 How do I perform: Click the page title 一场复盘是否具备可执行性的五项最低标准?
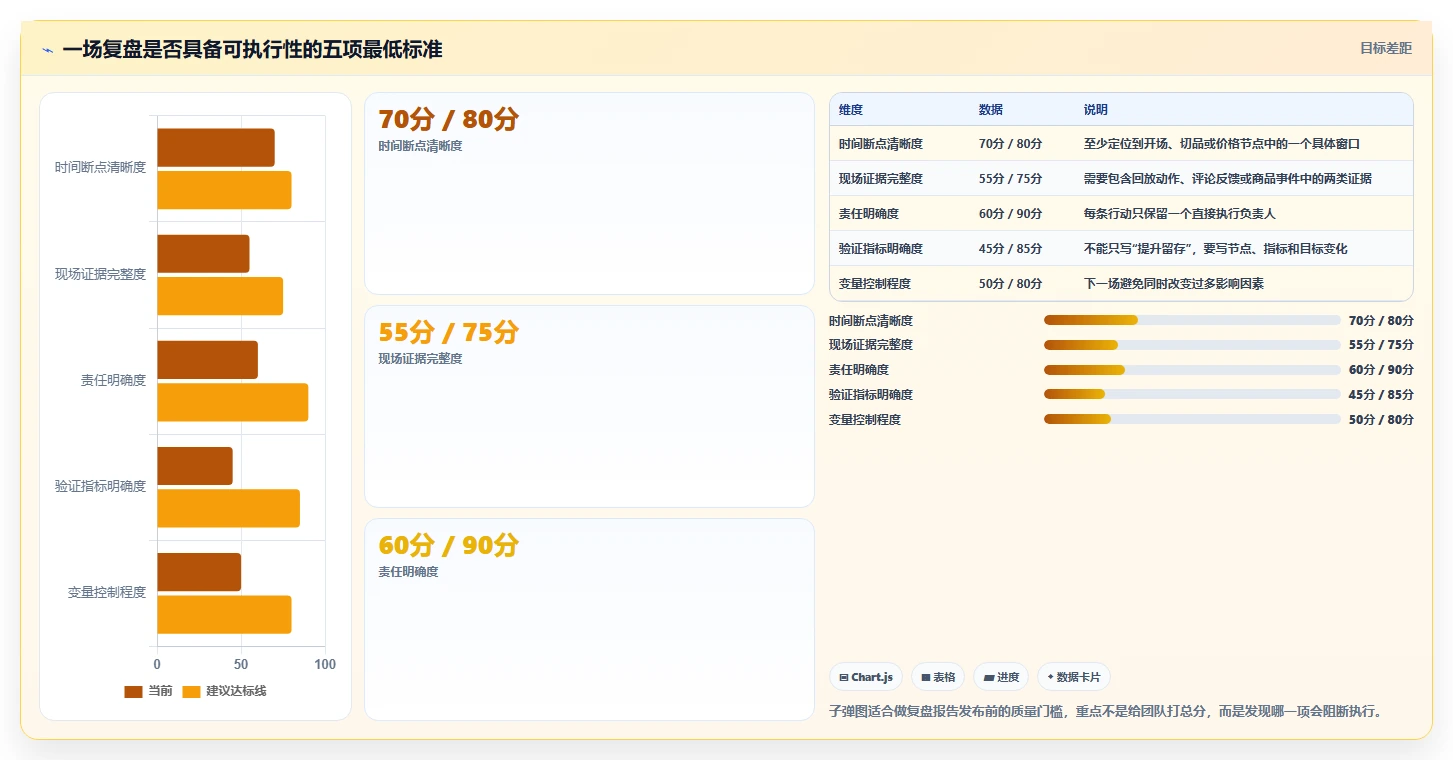click(252, 49)
